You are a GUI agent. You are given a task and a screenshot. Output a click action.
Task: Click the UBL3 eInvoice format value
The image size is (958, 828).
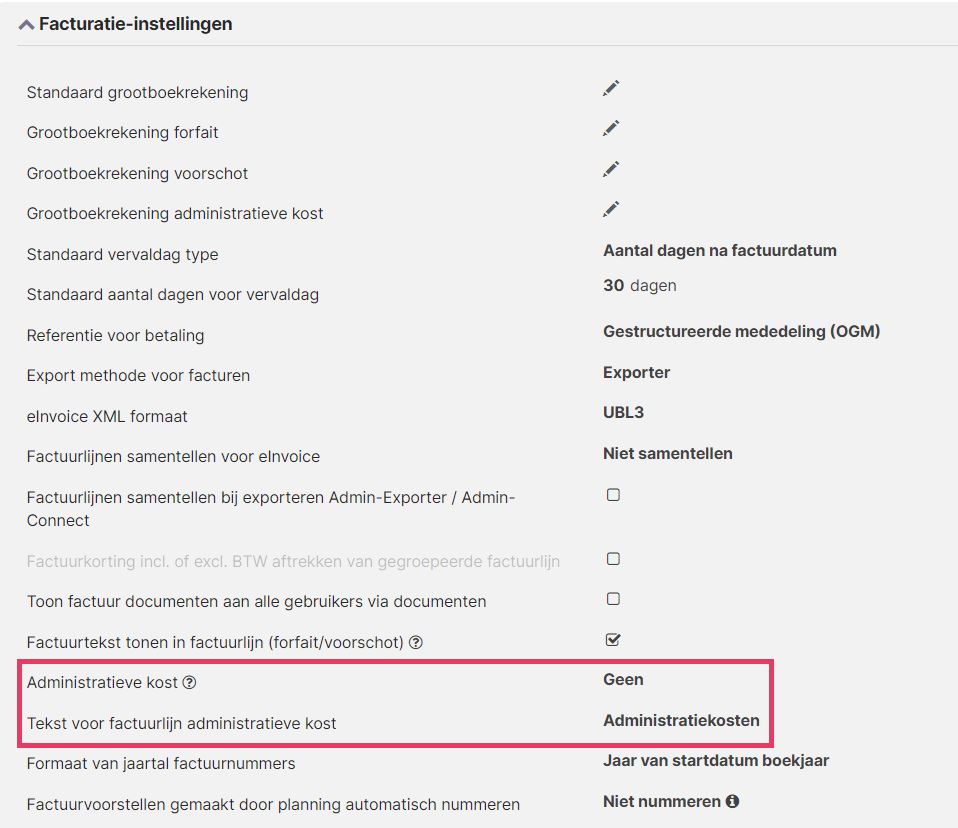click(623, 412)
